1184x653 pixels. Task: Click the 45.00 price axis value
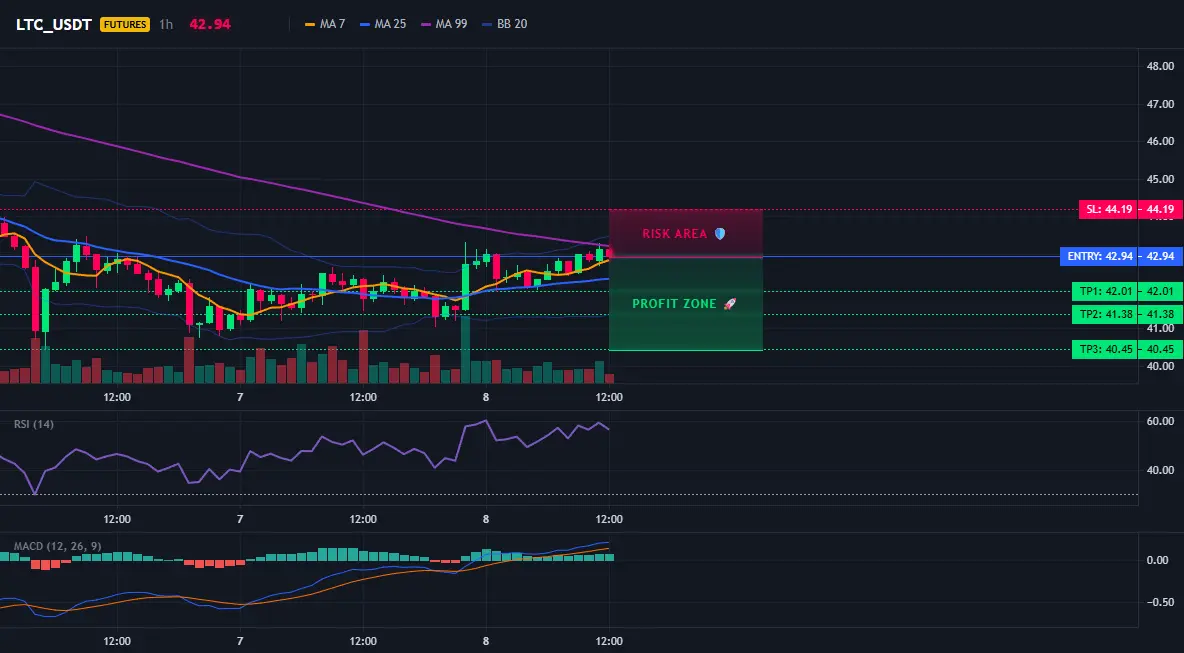(x=1160, y=179)
